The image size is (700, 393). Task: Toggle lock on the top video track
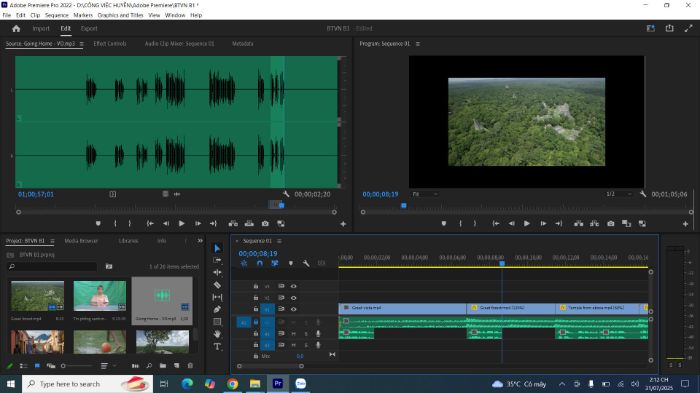click(x=256, y=286)
